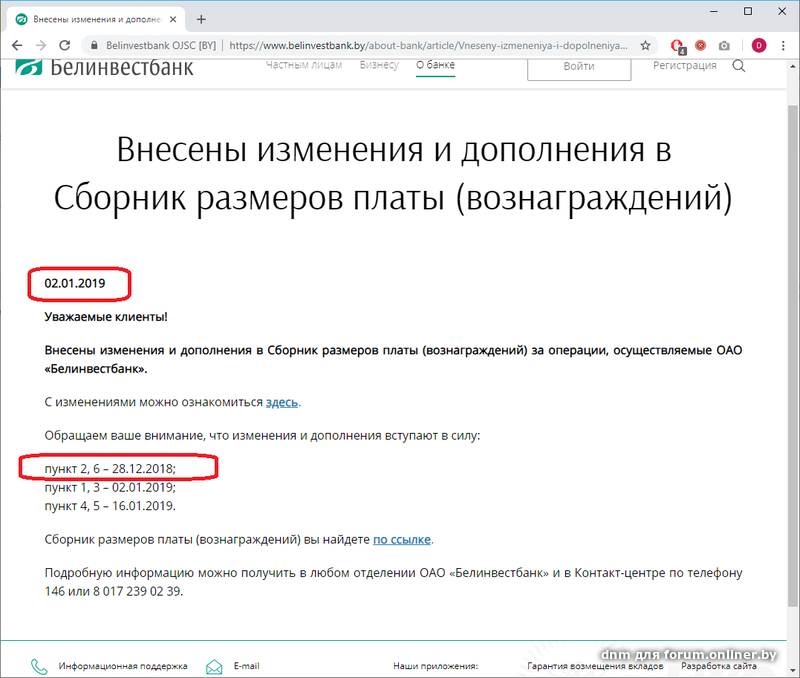The height and width of the screenshot is (678, 800).
Task: Select the О банке navigation tab
Action: point(435,65)
